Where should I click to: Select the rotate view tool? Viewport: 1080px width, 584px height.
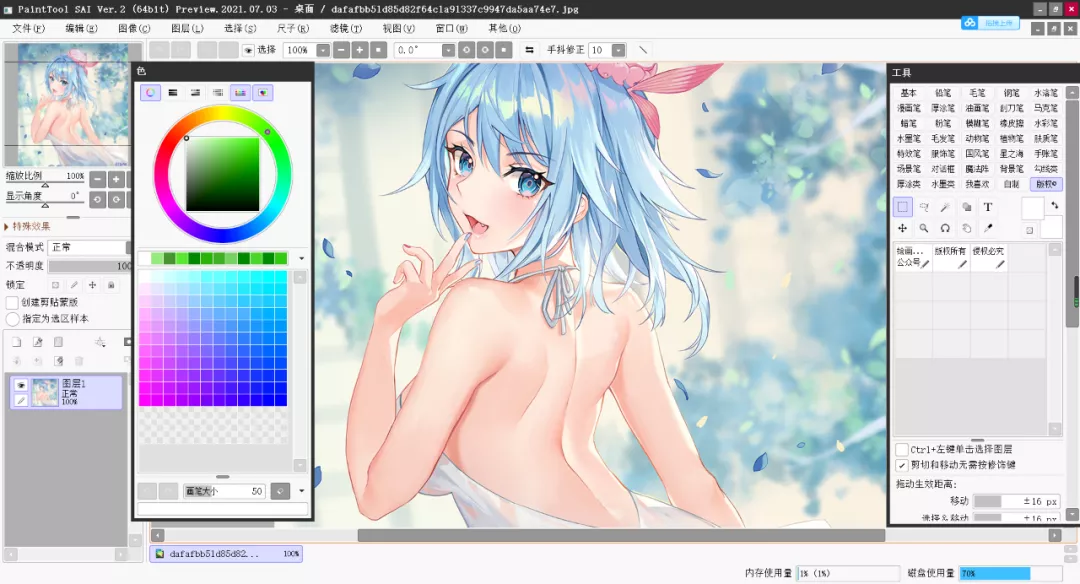945,229
